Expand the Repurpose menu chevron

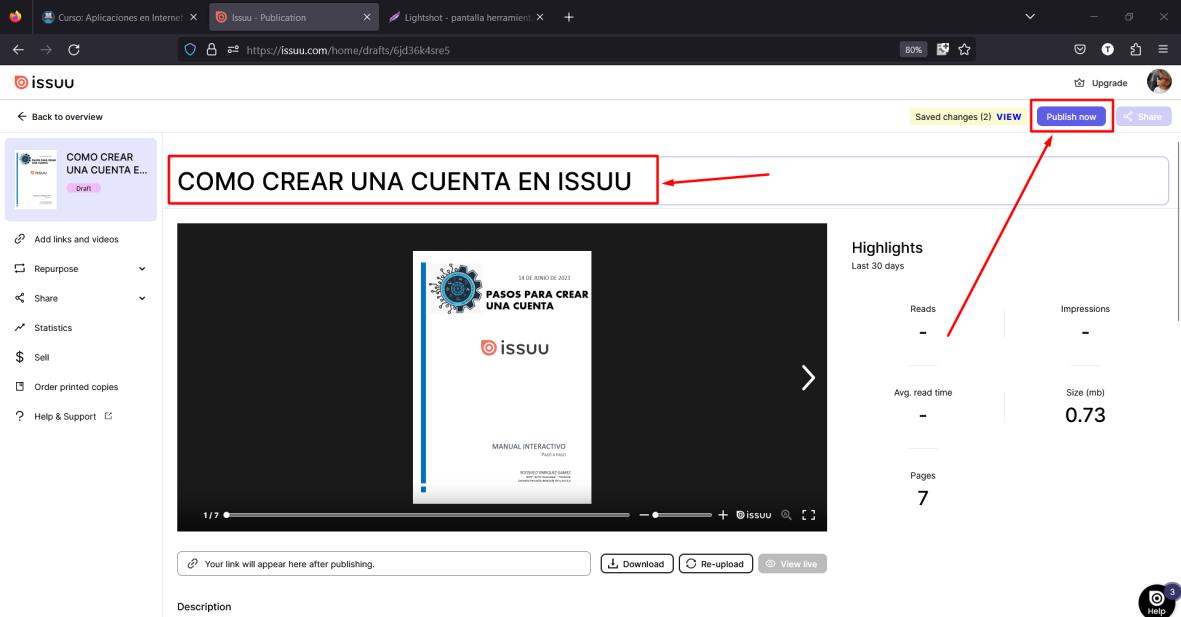(x=142, y=269)
